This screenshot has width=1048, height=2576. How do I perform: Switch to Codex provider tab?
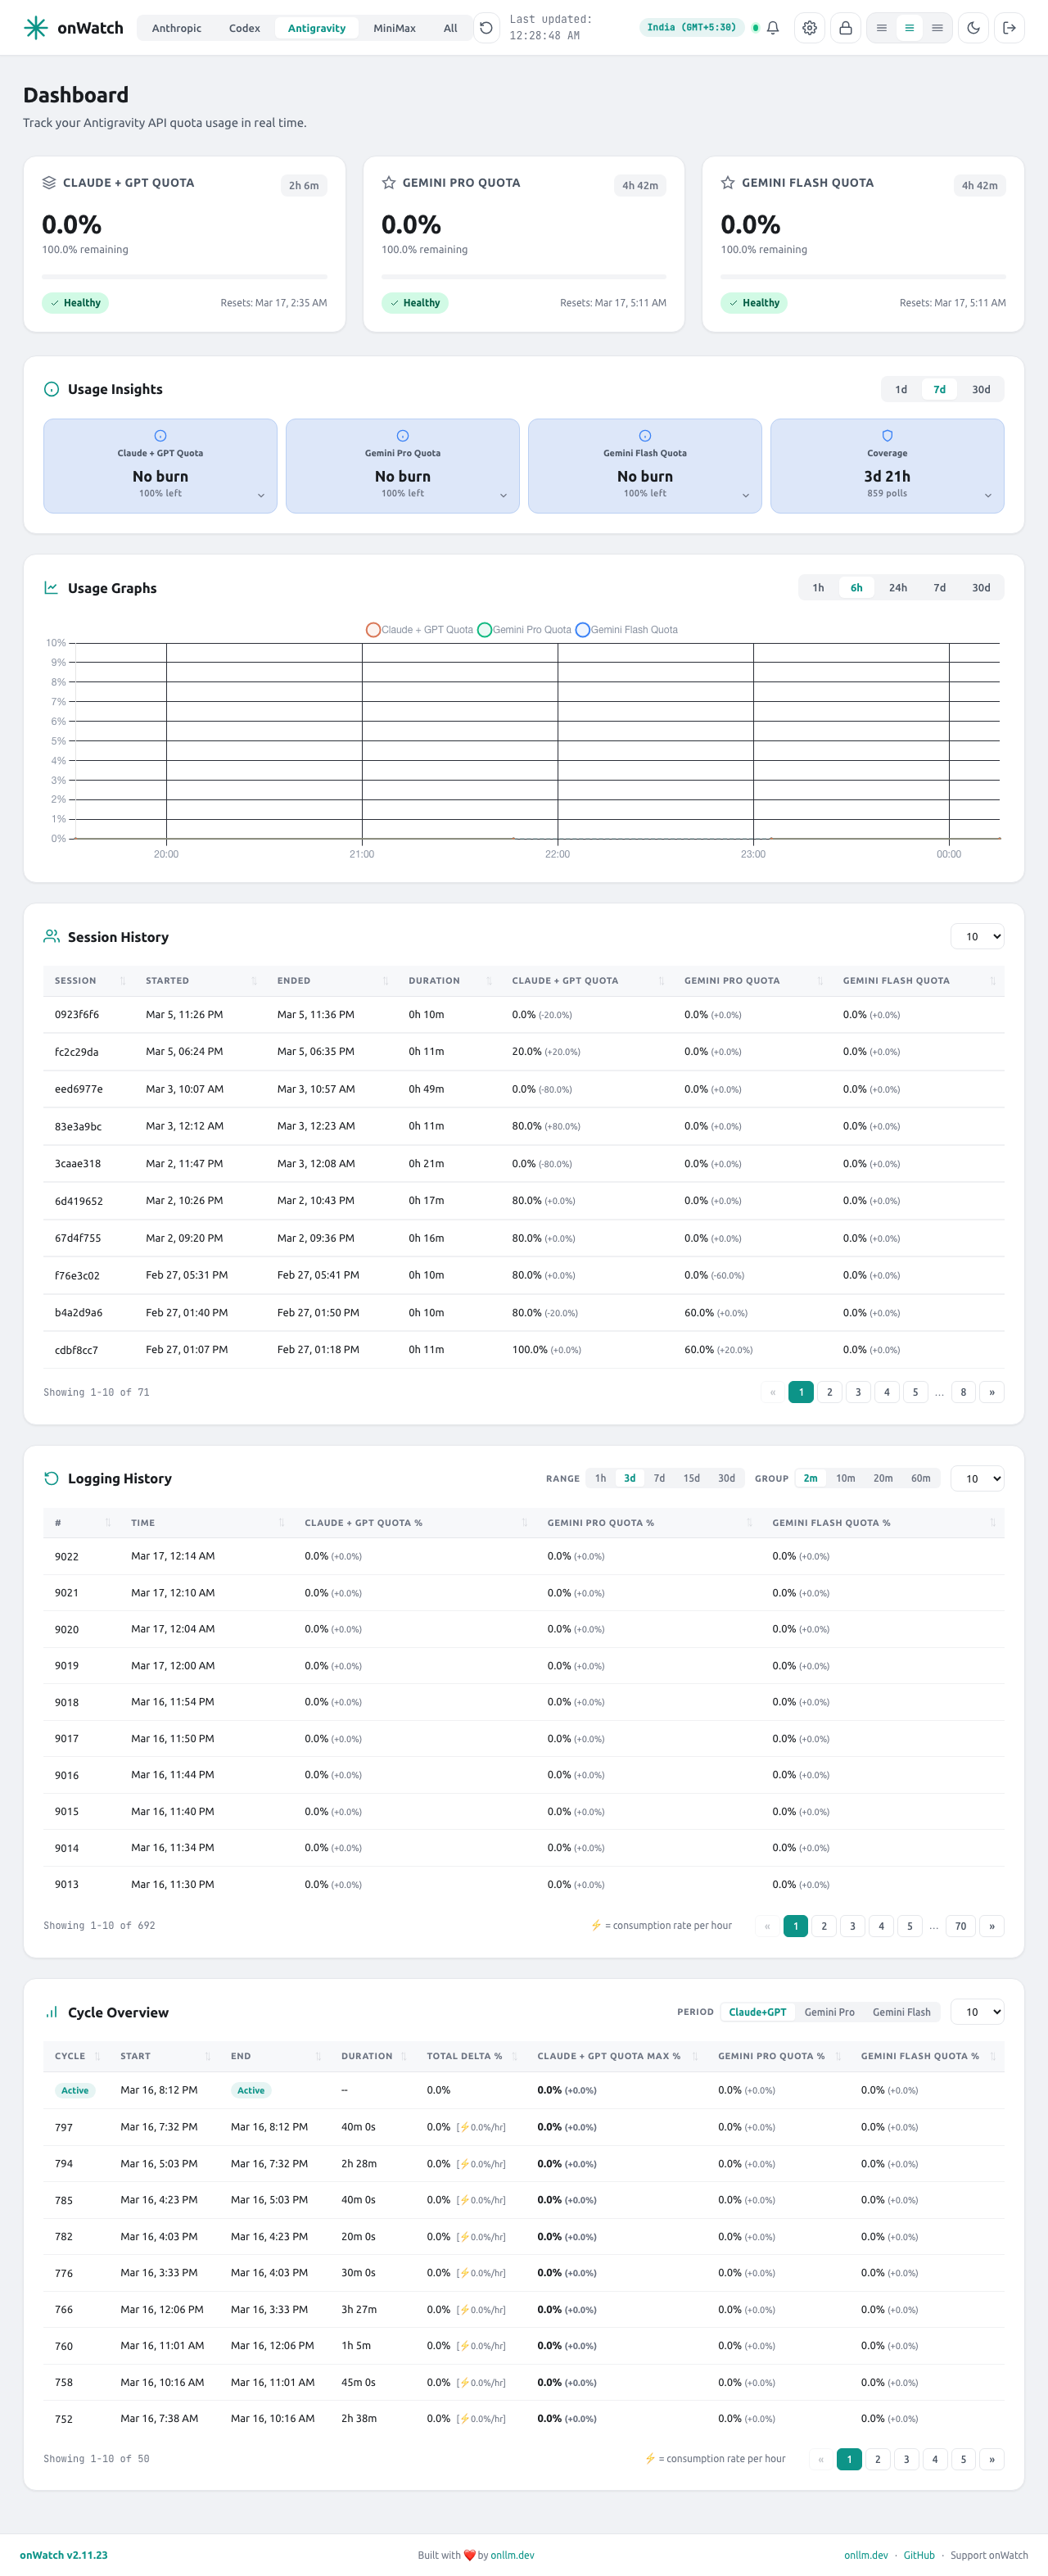click(x=244, y=28)
